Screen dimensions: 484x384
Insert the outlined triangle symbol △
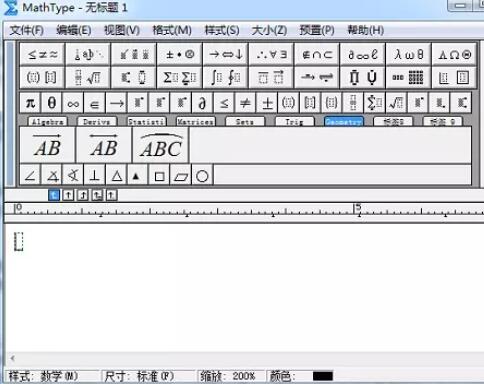[x=116, y=175]
